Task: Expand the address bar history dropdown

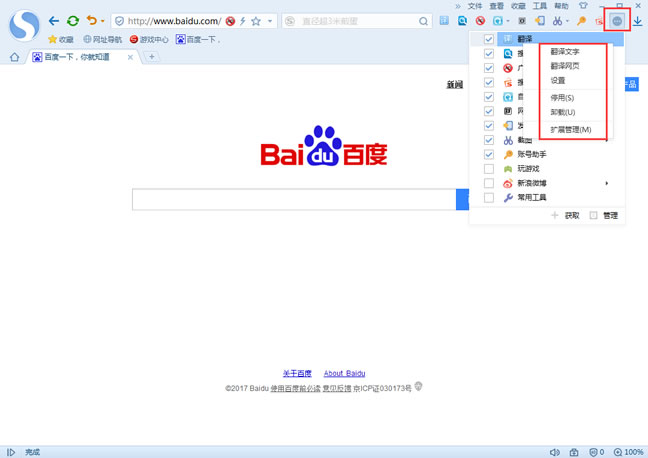Action: click(270, 21)
